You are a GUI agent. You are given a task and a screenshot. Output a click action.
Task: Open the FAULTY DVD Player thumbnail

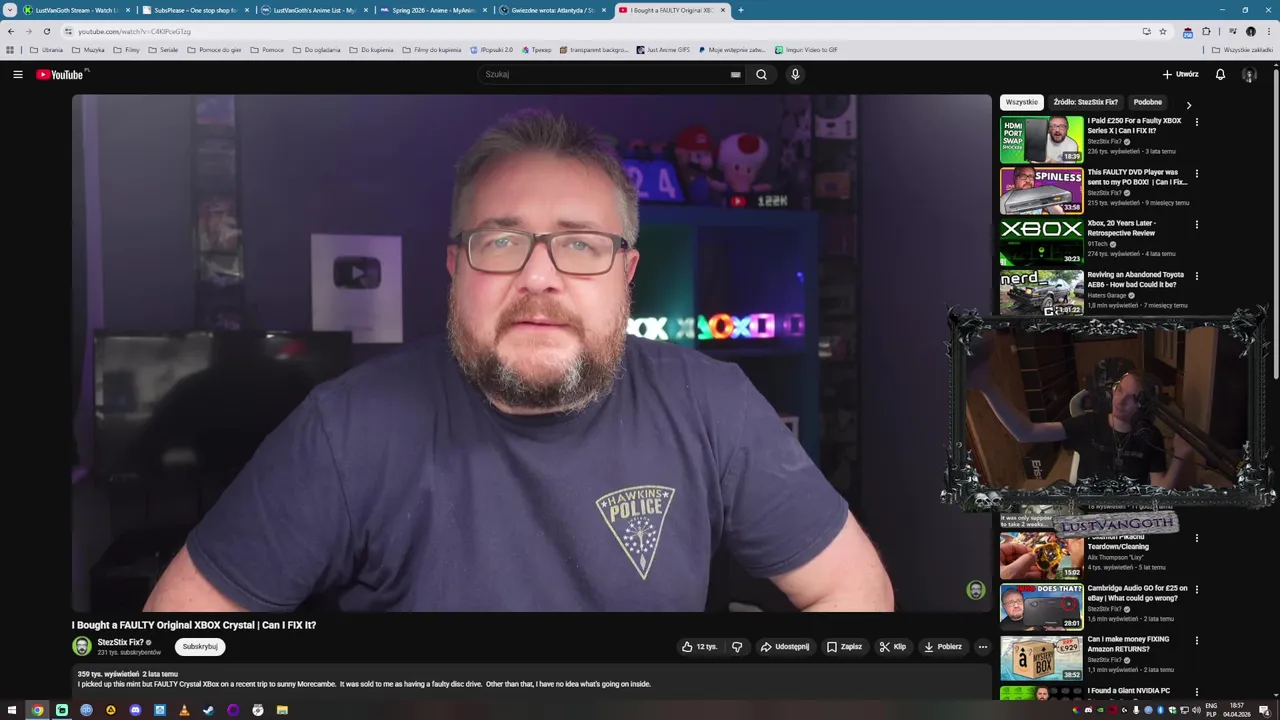coord(1041,190)
